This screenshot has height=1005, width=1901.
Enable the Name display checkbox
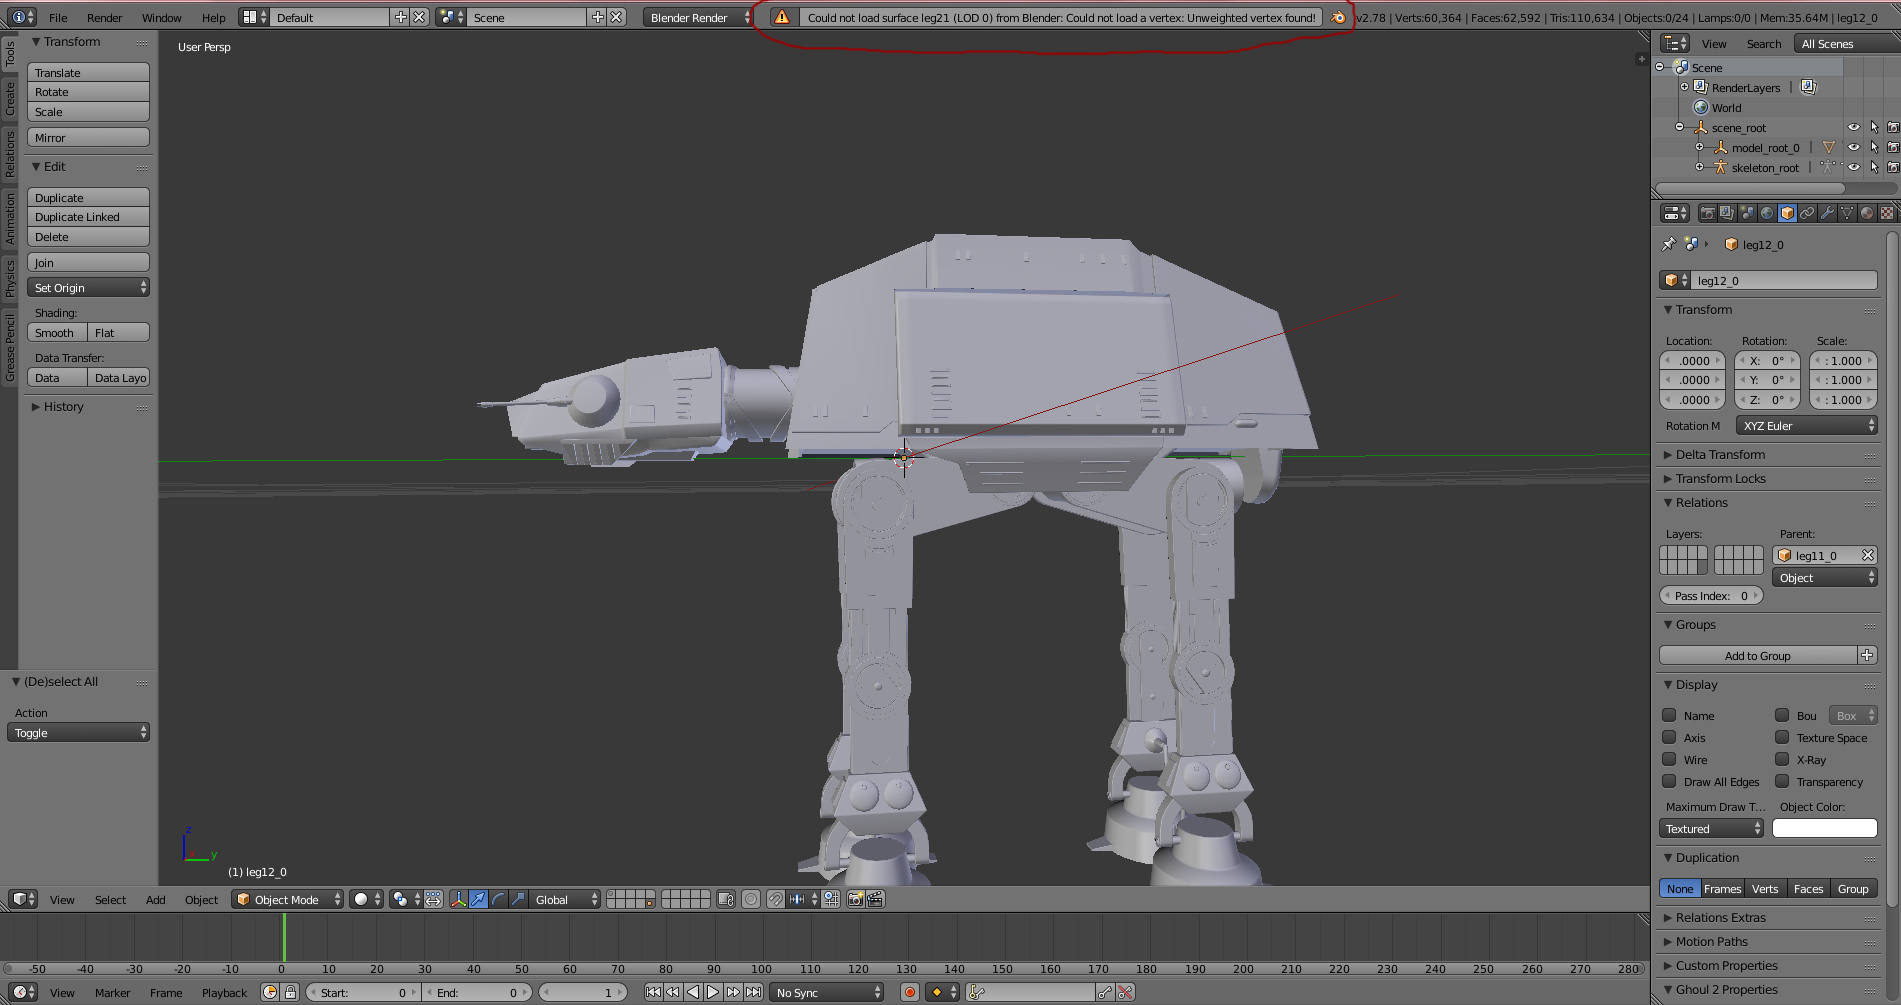1669,715
